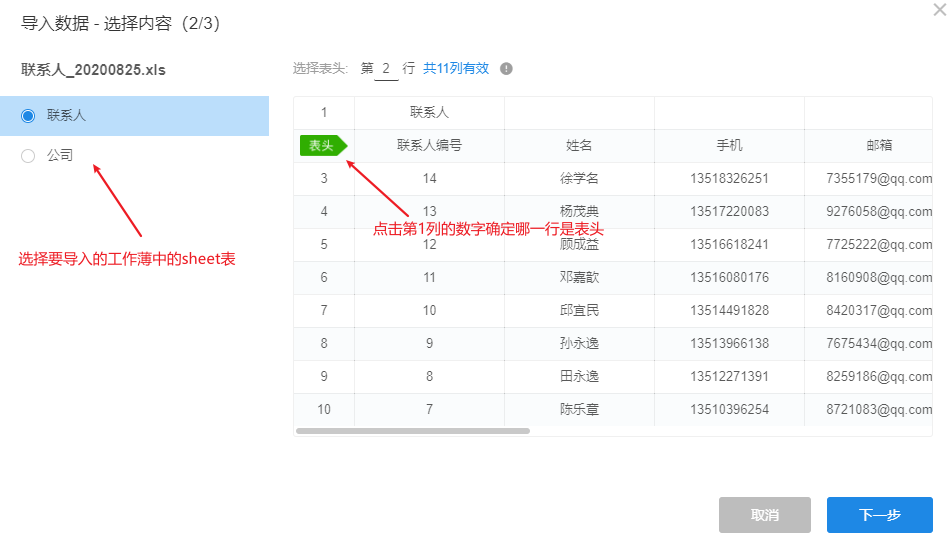Click the header row number input field

(x=386, y=69)
